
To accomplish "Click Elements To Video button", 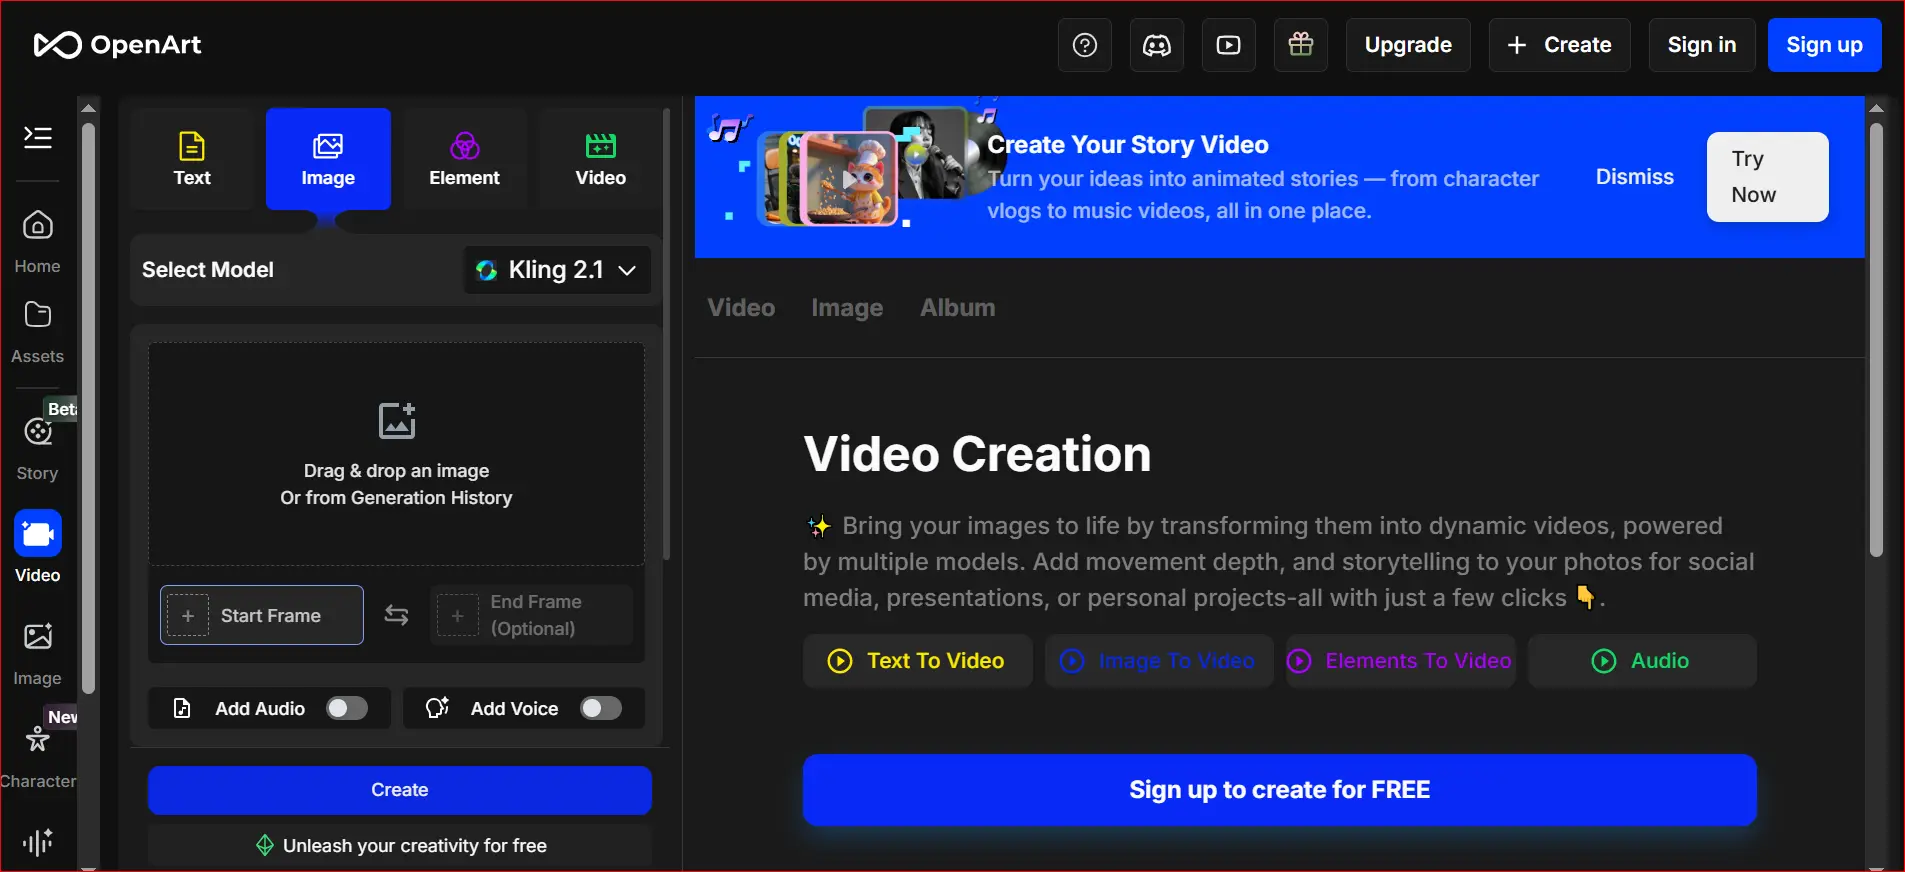I will (1401, 661).
